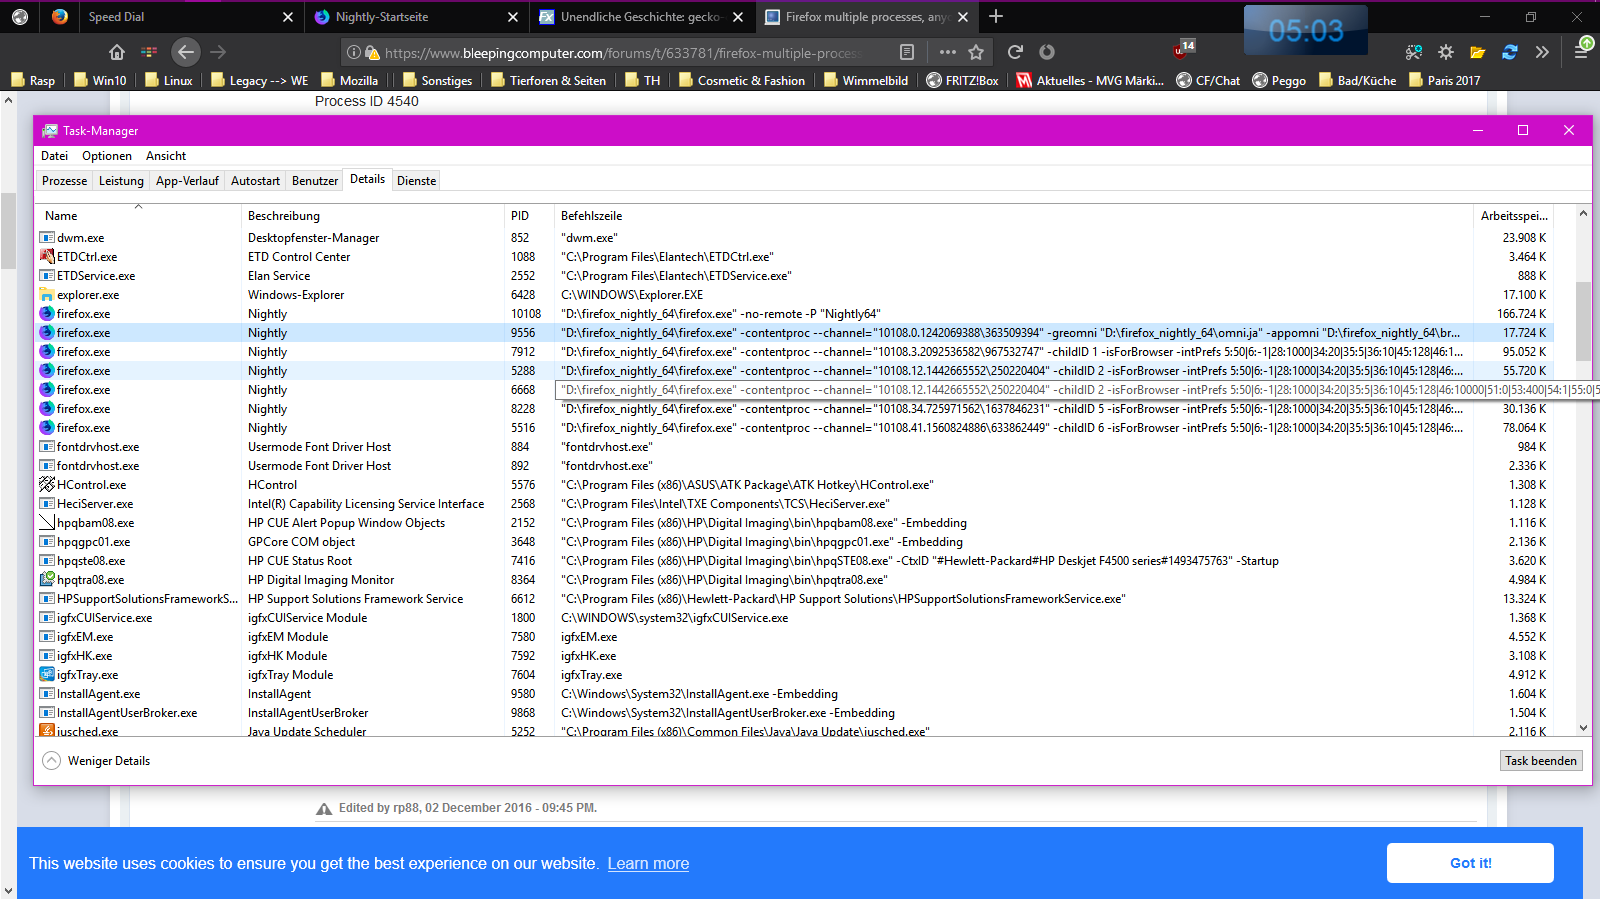
Task: Select the explorer.exe process row
Action: pyautogui.click(x=88, y=295)
